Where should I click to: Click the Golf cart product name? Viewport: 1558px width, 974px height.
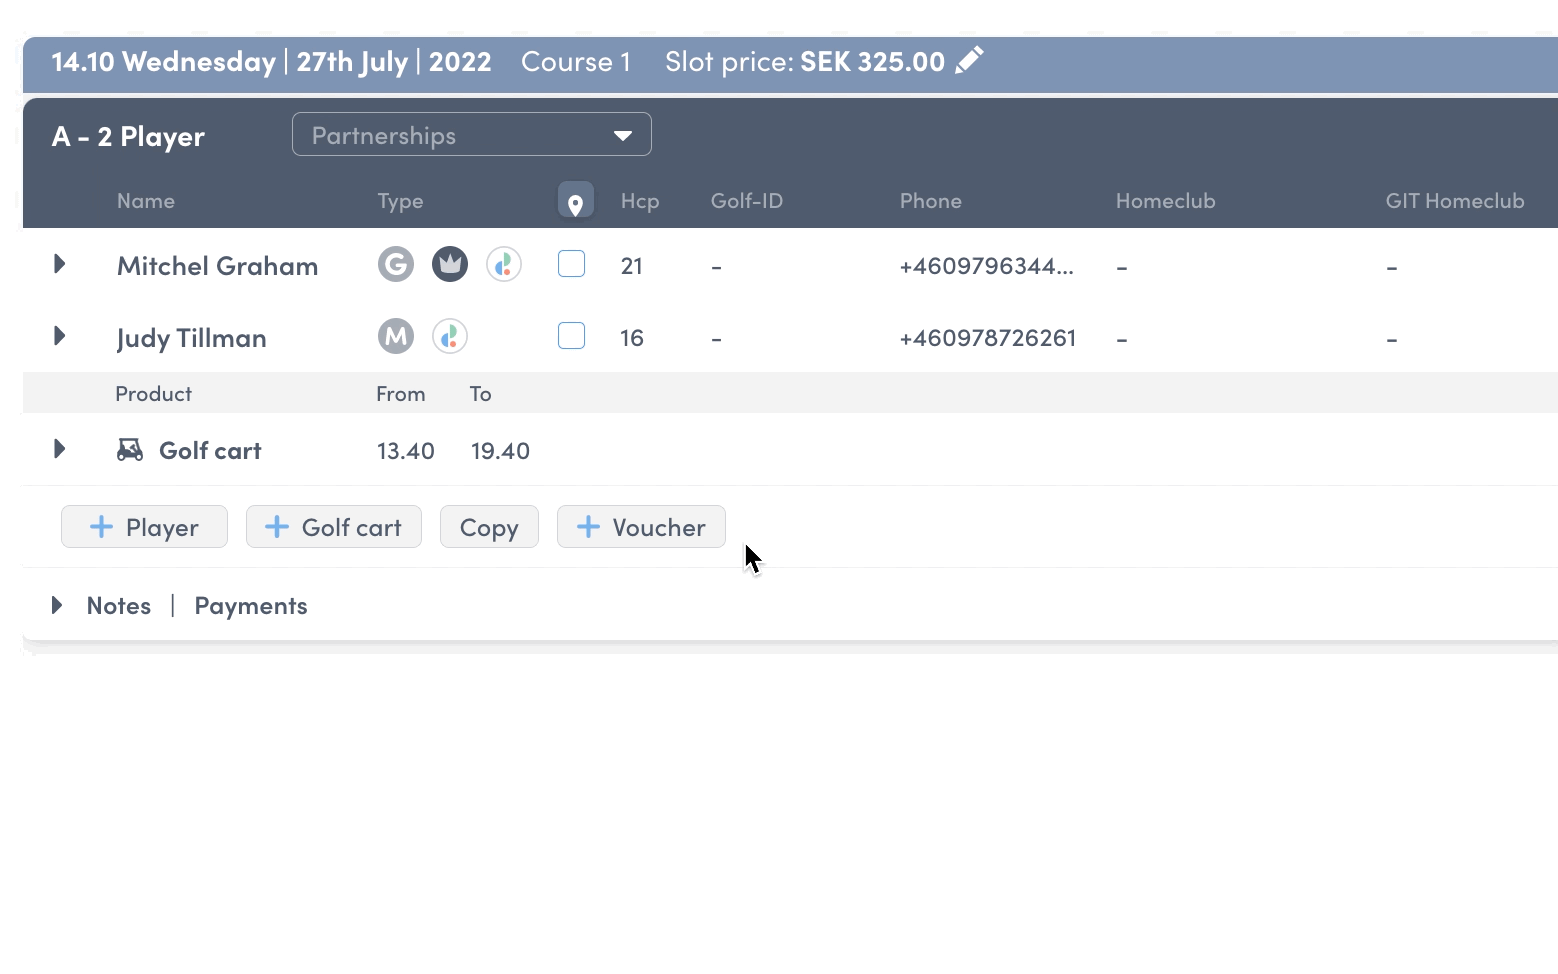[210, 450]
